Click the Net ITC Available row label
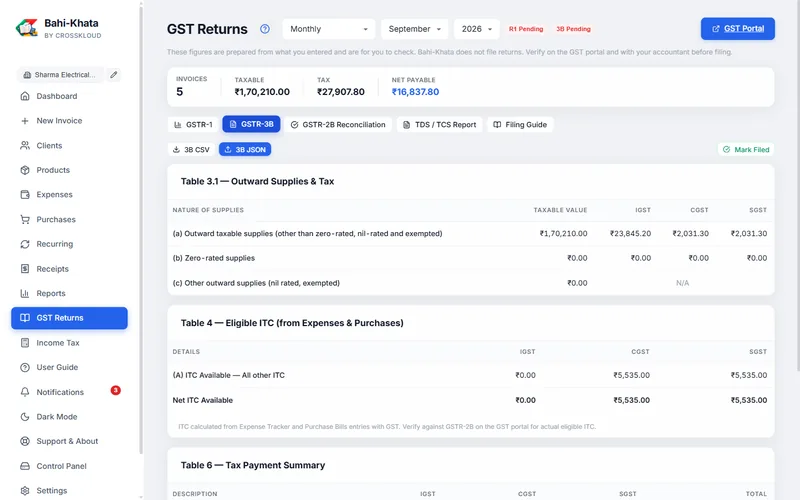Screen dimensions: 800x500 (x=203, y=401)
